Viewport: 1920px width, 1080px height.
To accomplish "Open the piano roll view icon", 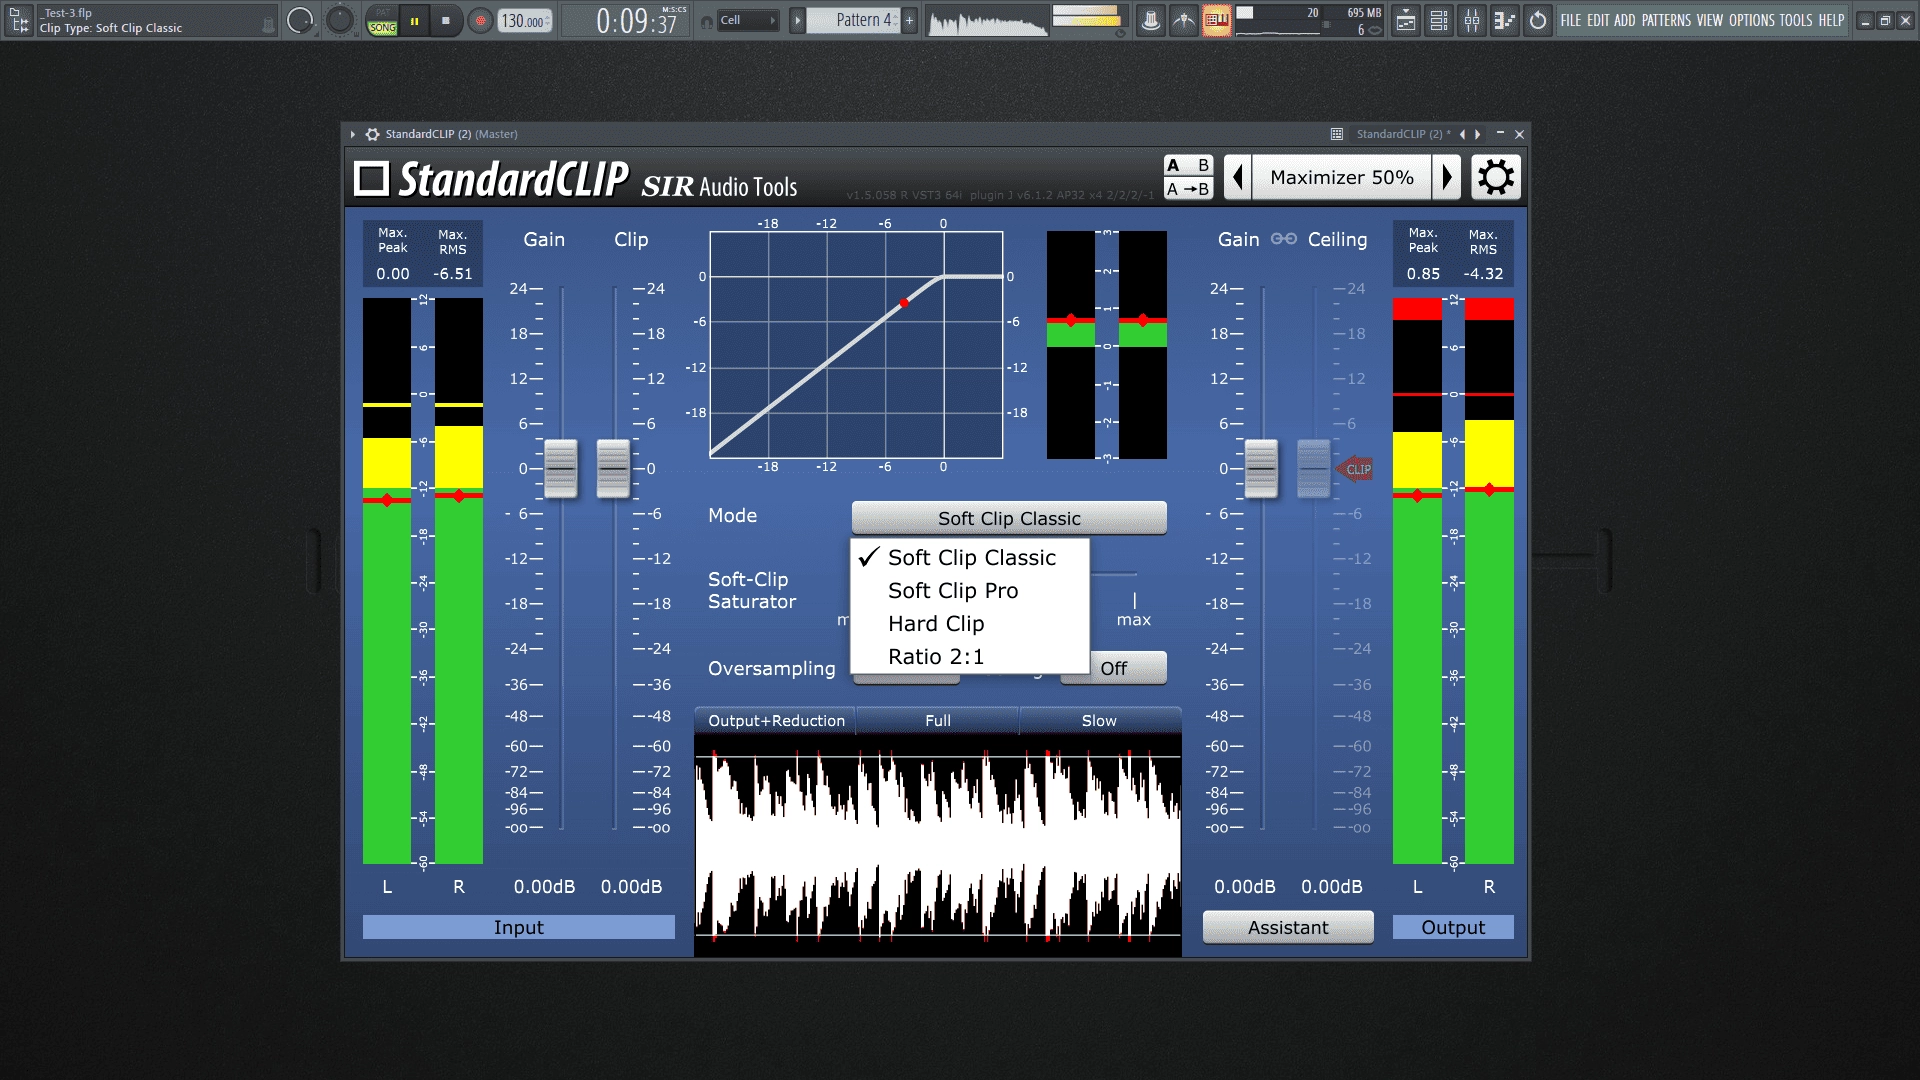I will (1505, 20).
